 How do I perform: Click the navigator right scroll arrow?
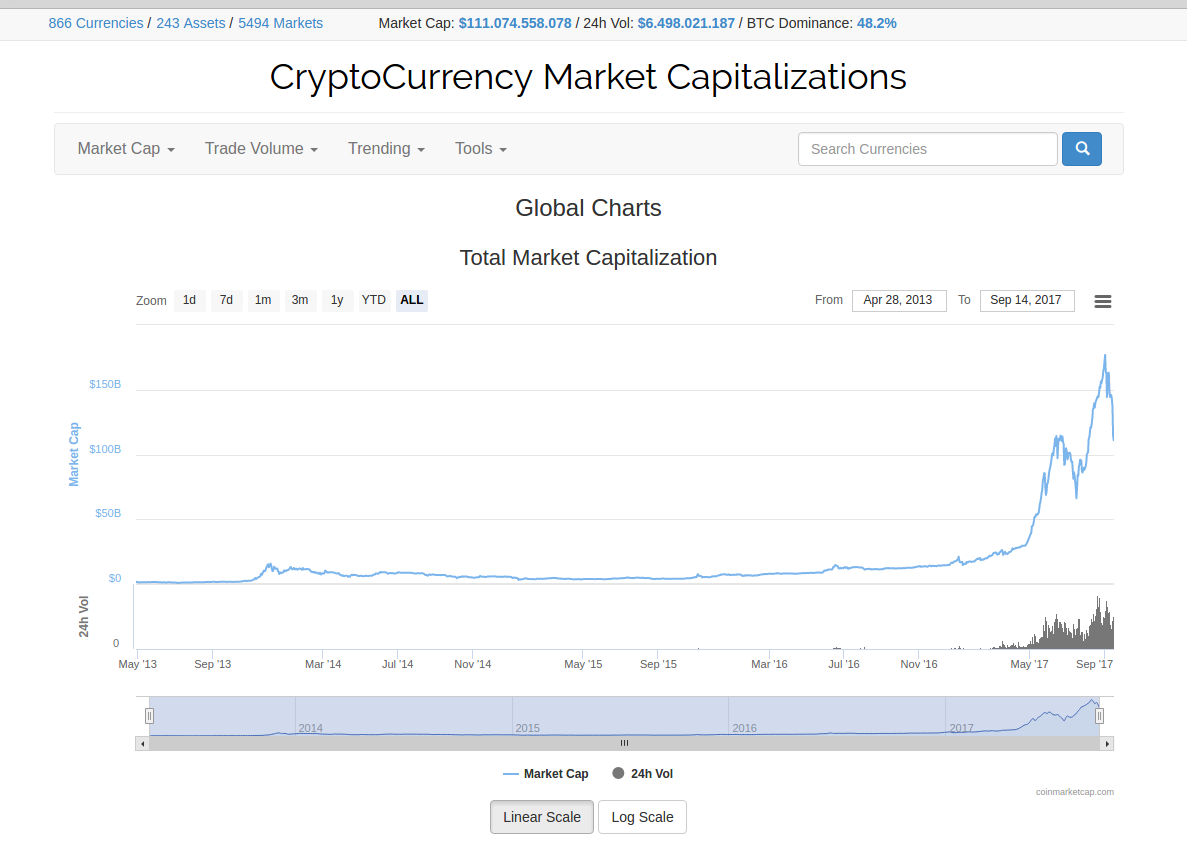[x=1107, y=743]
